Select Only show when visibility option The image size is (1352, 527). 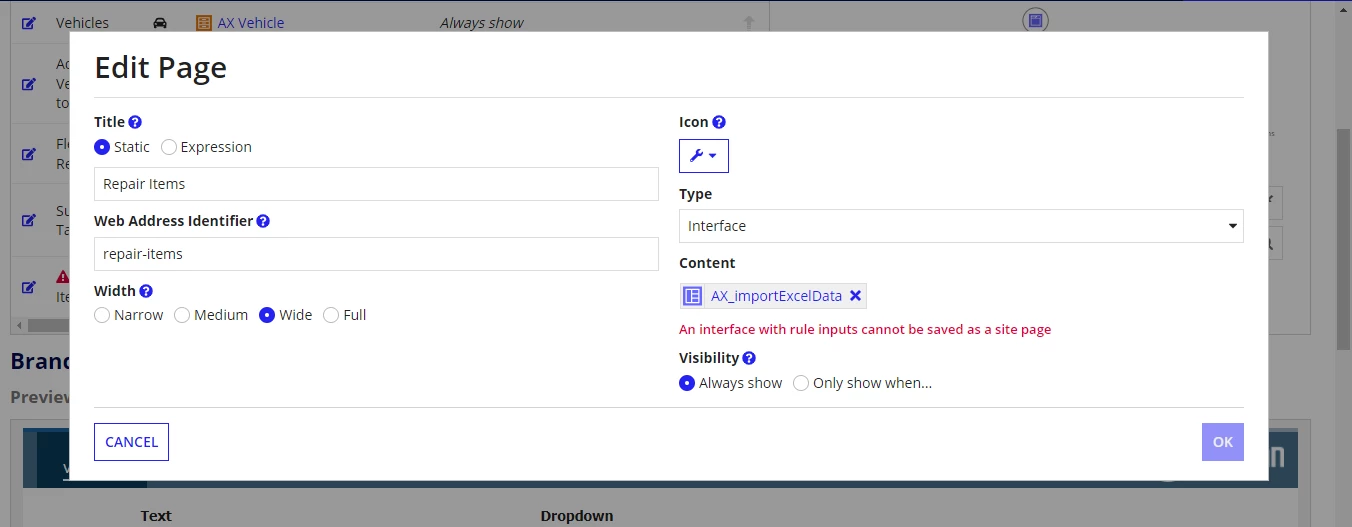tap(801, 383)
